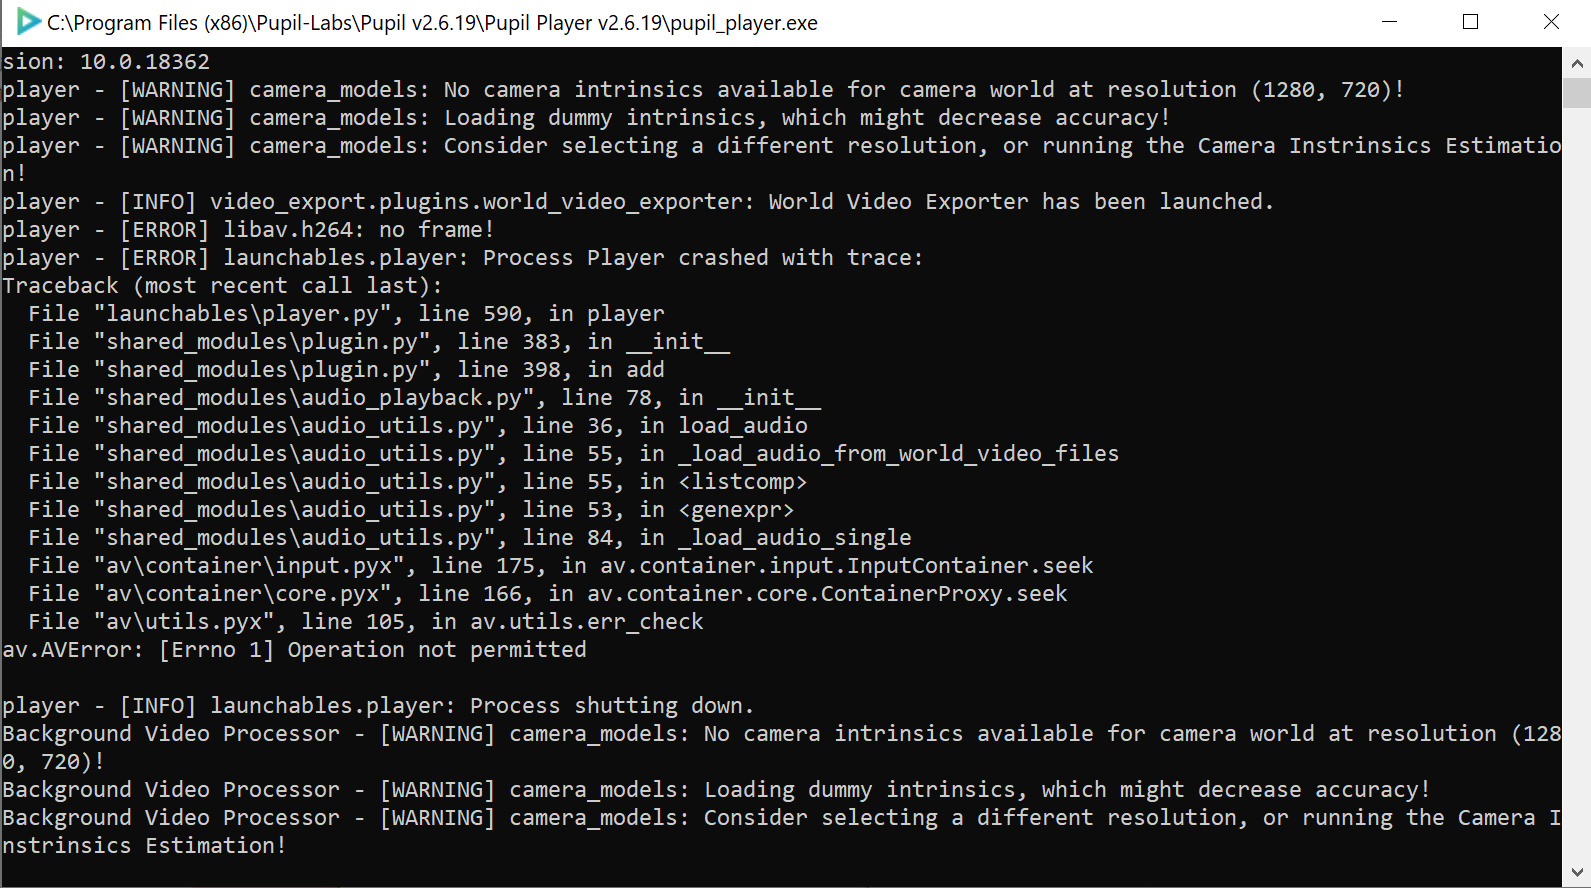Maximize the pupil_player.exe console window
Screen dimensions: 1591x888
click(1470, 22)
